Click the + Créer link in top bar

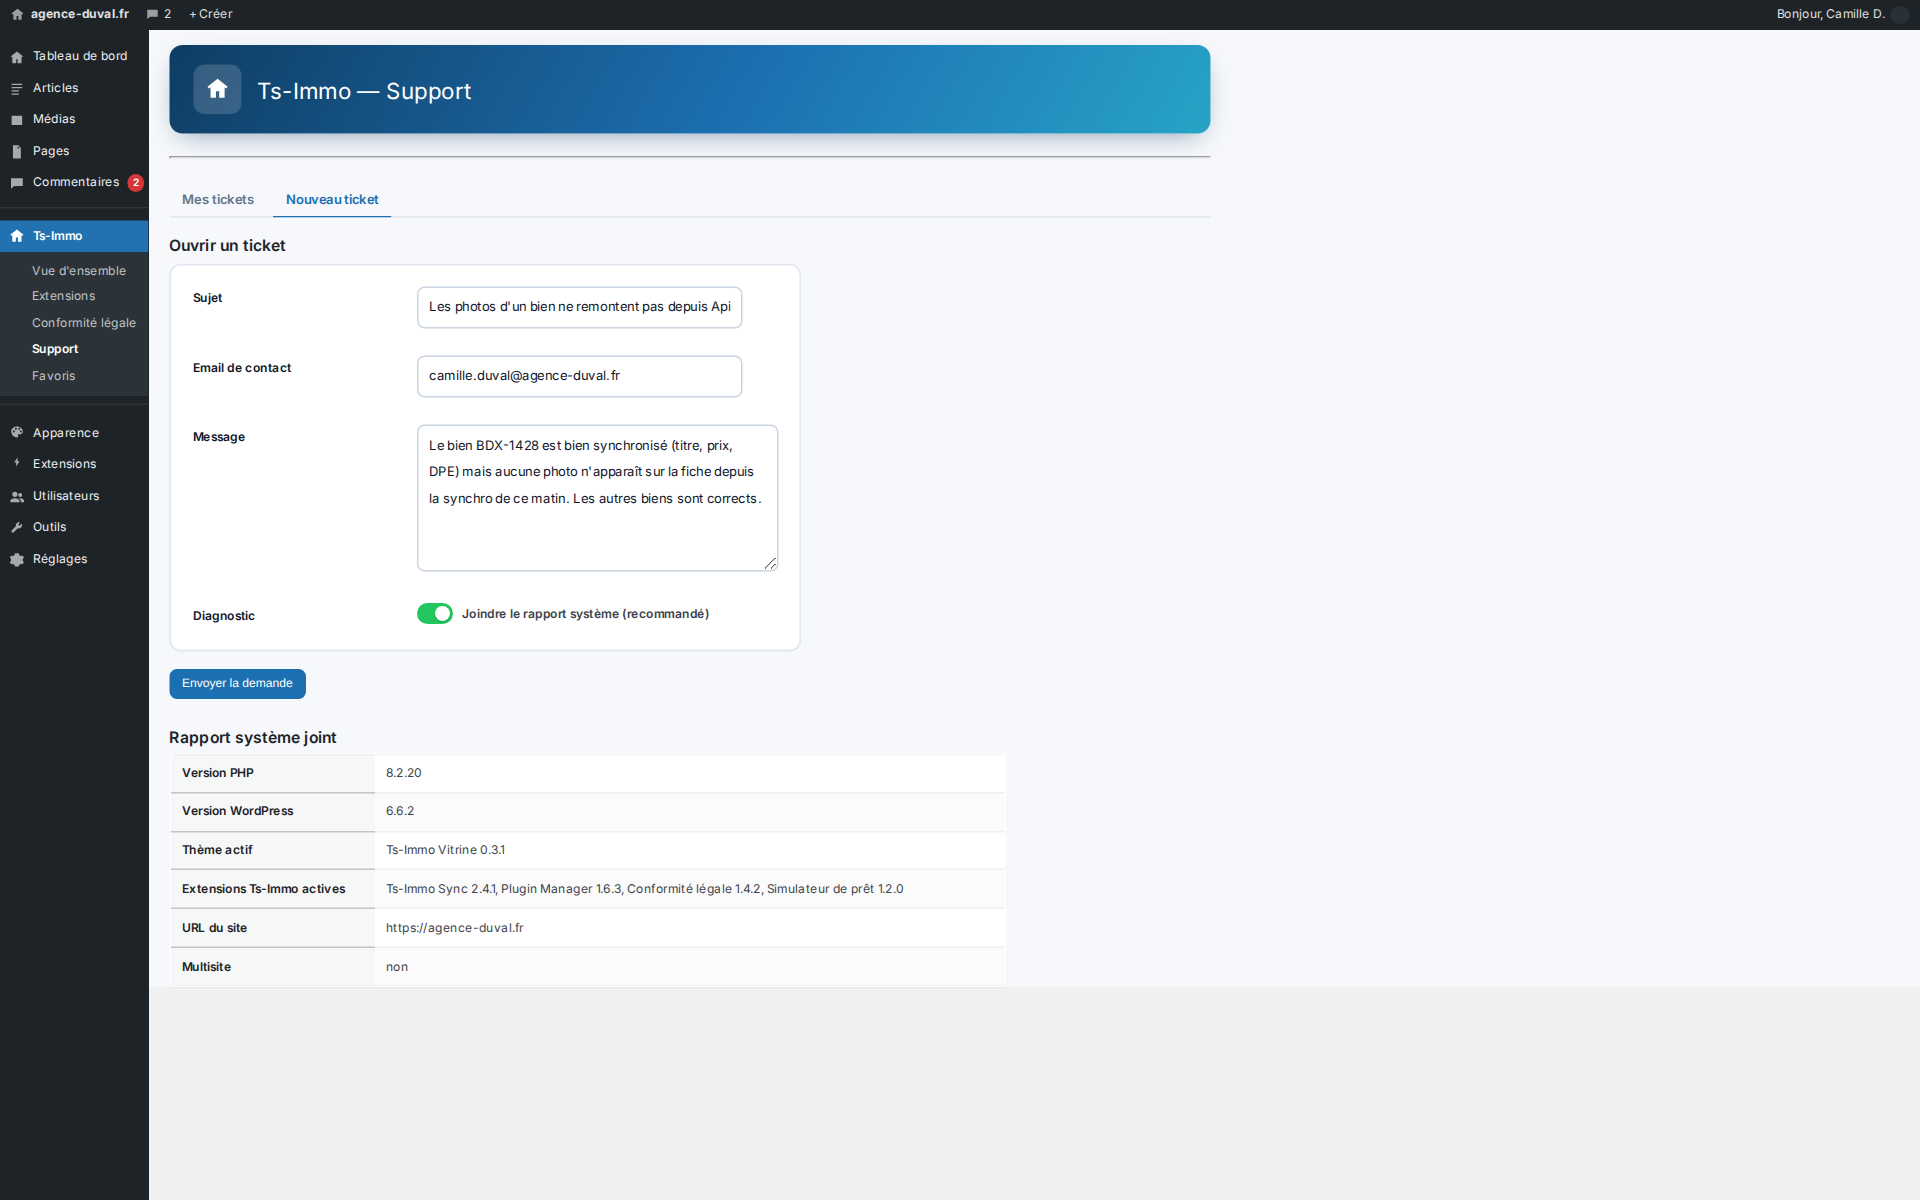coord(210,14)
